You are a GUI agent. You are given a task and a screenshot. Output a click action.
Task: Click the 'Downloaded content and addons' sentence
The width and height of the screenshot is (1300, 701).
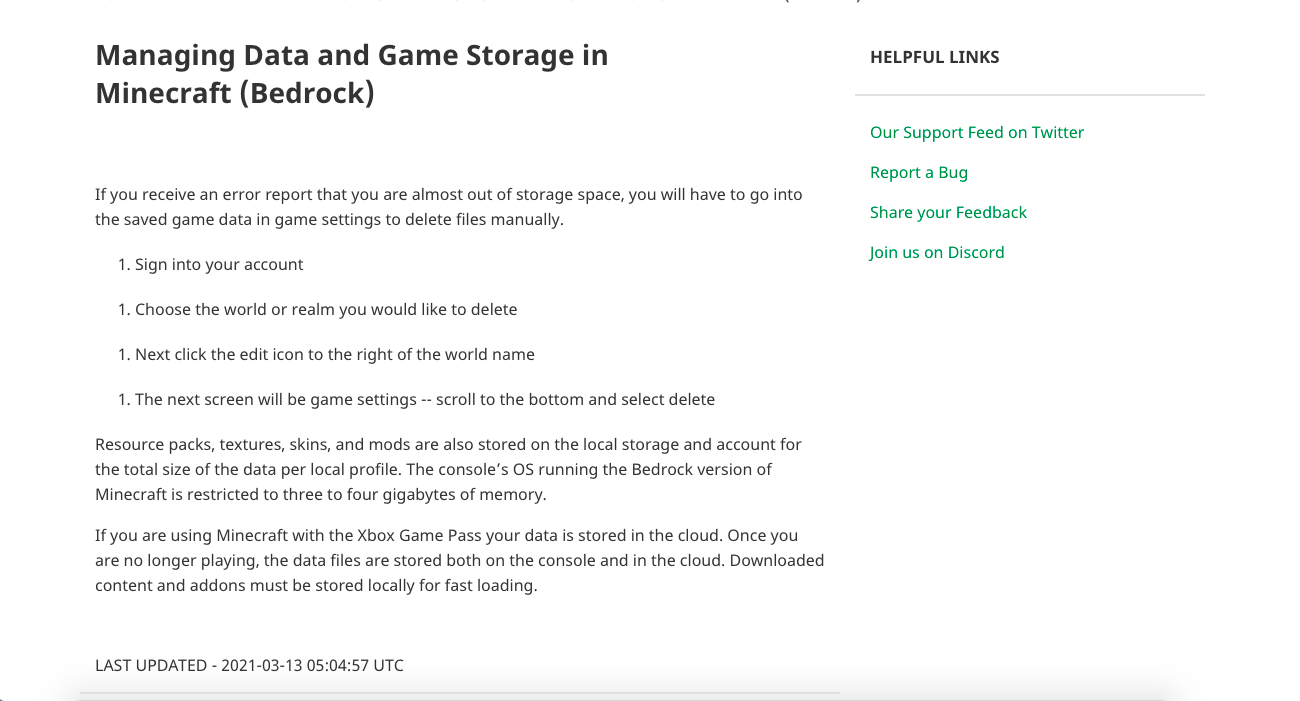[x=316, y=585]
